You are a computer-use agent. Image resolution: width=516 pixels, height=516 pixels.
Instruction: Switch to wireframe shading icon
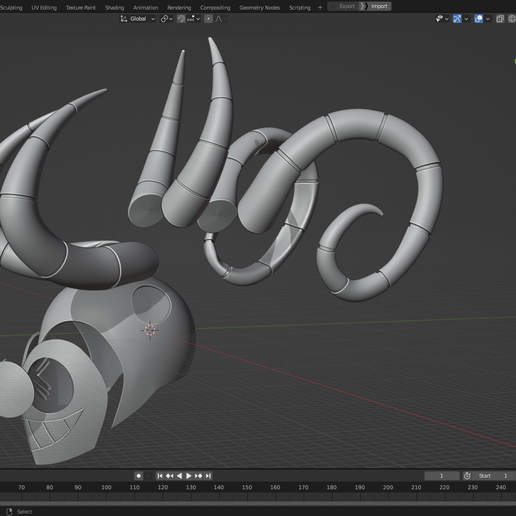tap(512, 19)
